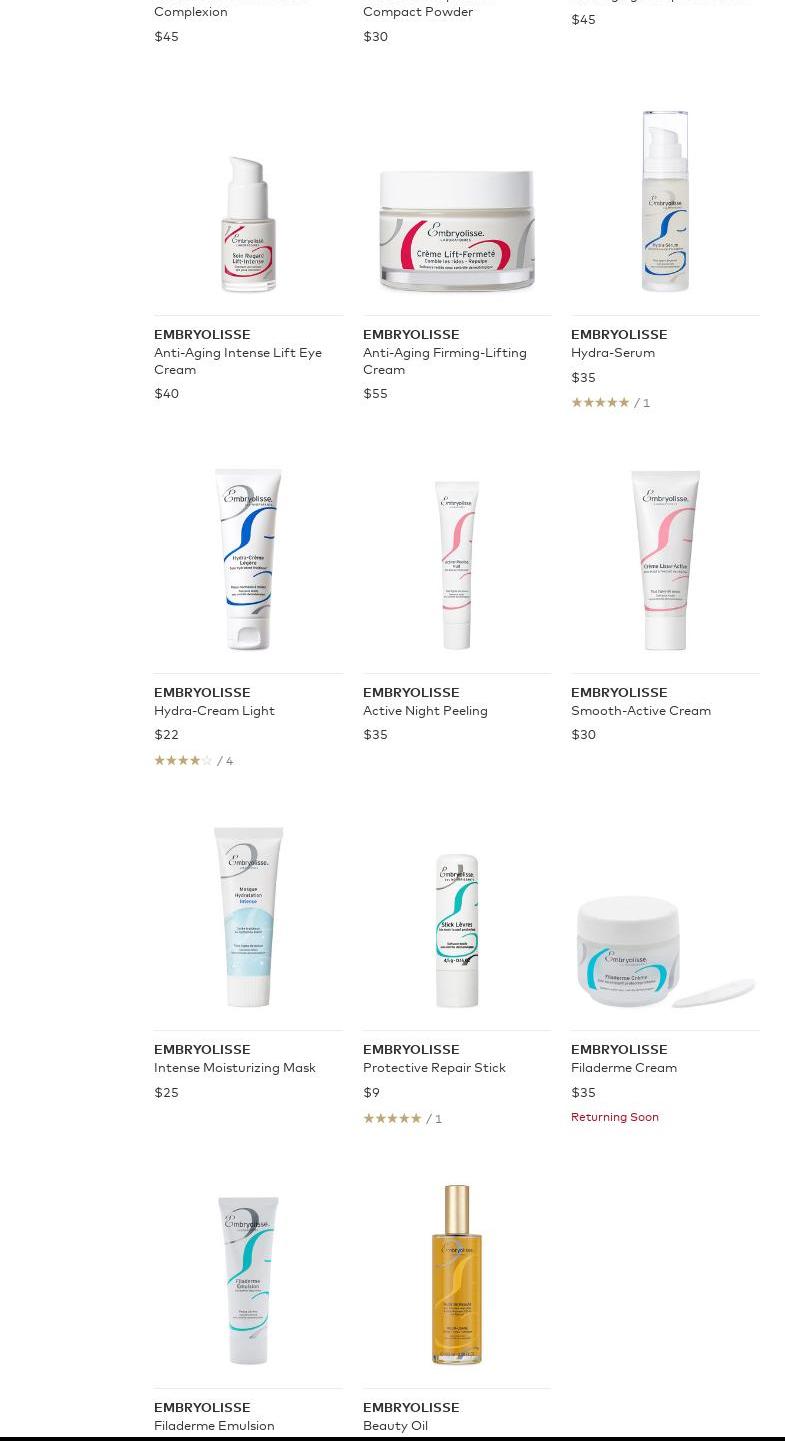This screenshot has width=785, height=1441.
Task: View the Beauty Oil bottle image
Action: click(x=457, y=1275)
